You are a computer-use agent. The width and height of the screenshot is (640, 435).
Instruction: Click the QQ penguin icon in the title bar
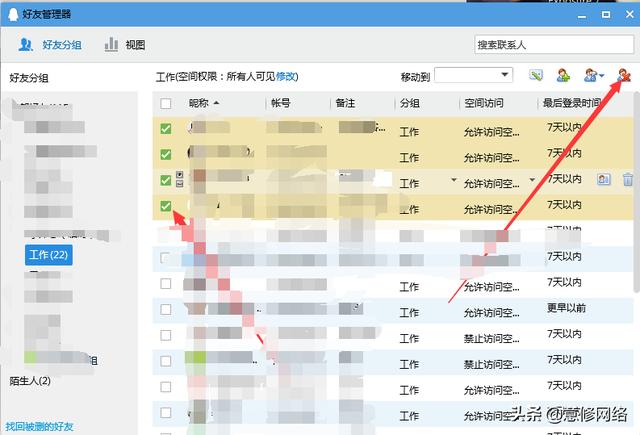point(13,14)
